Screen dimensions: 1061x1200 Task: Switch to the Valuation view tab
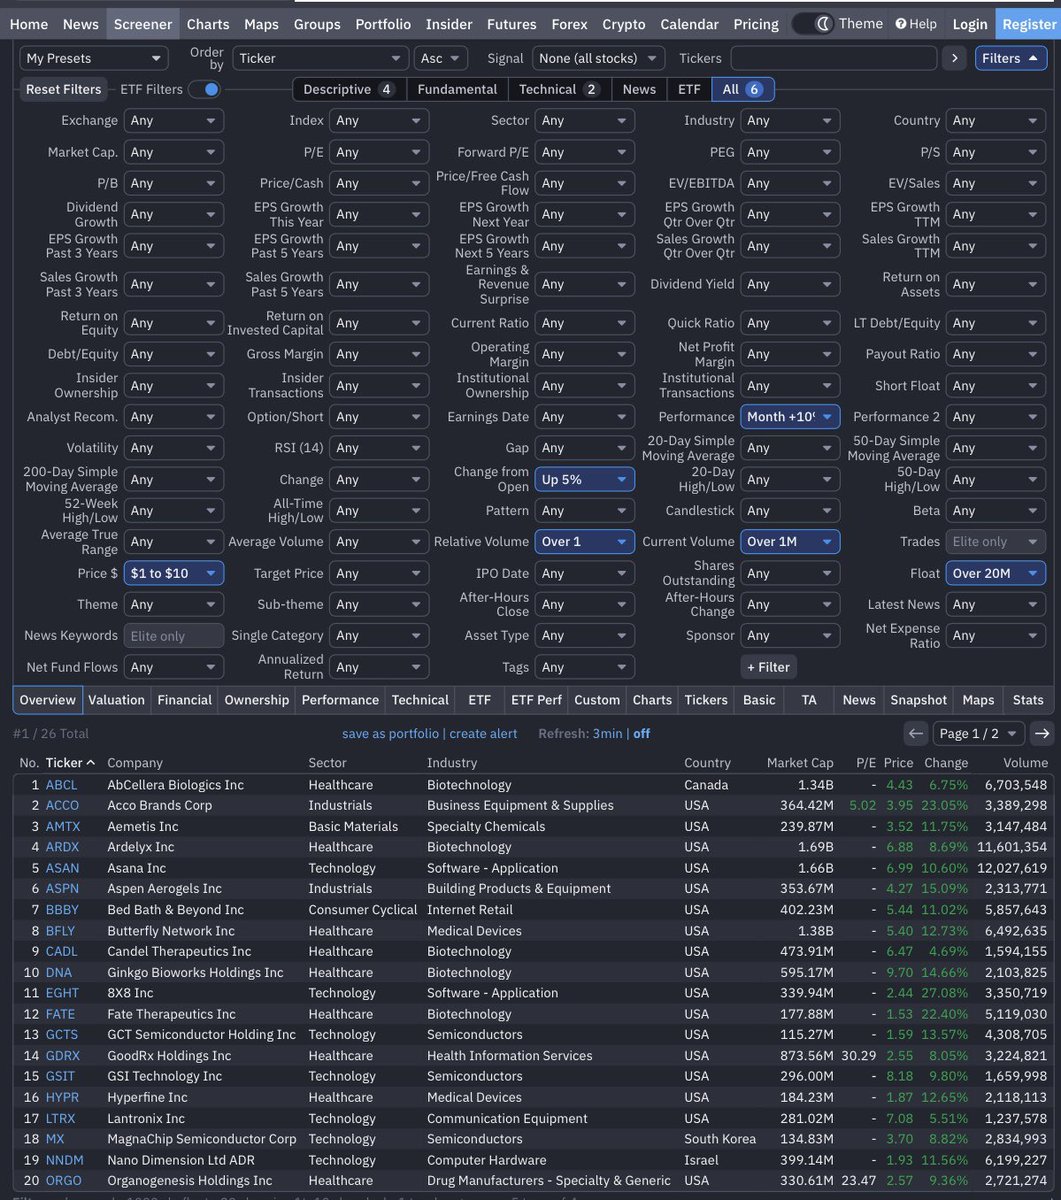116,700
